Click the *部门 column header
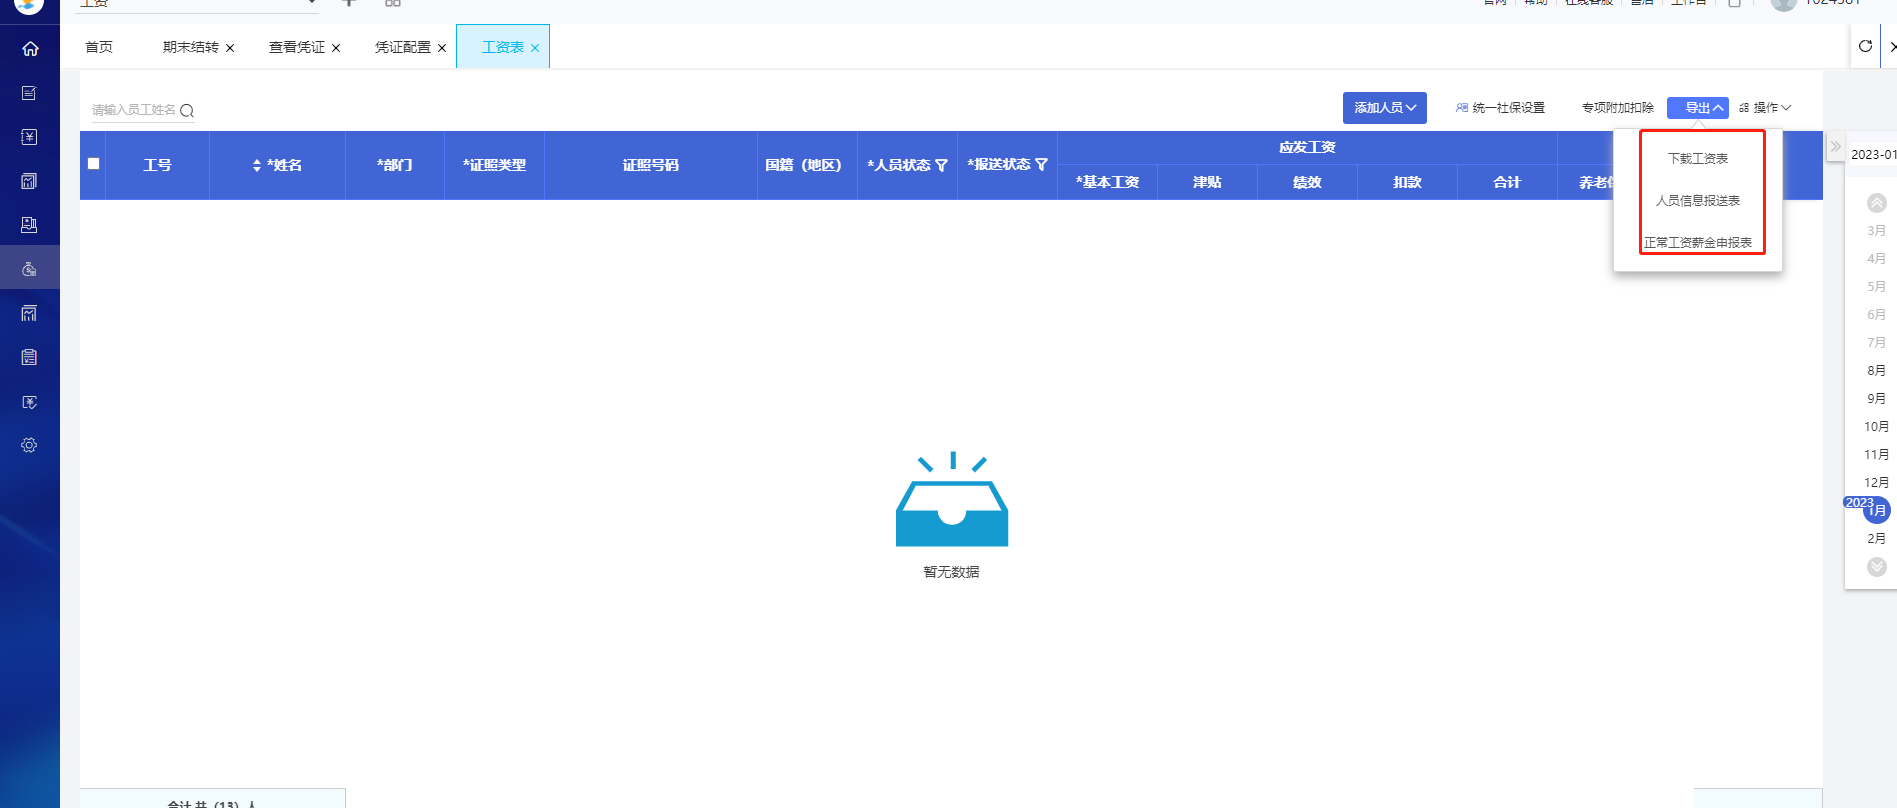This screenshot has height=808, width=1897. click(x=395, y=165)
